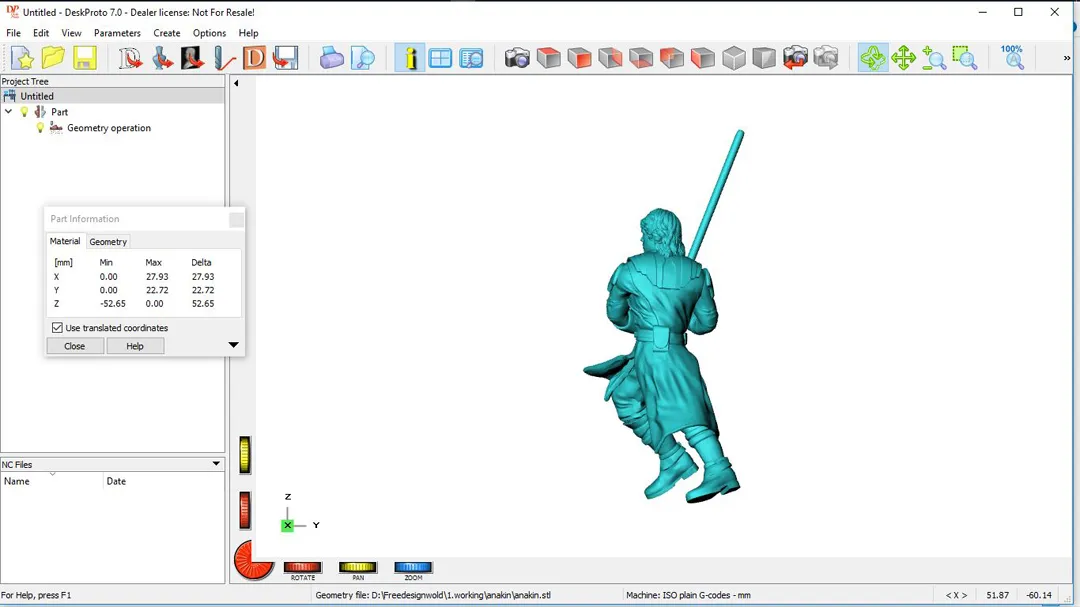Click the Calculate toolpaths cutter icon

pyautogui.click(x=223, y=59)
